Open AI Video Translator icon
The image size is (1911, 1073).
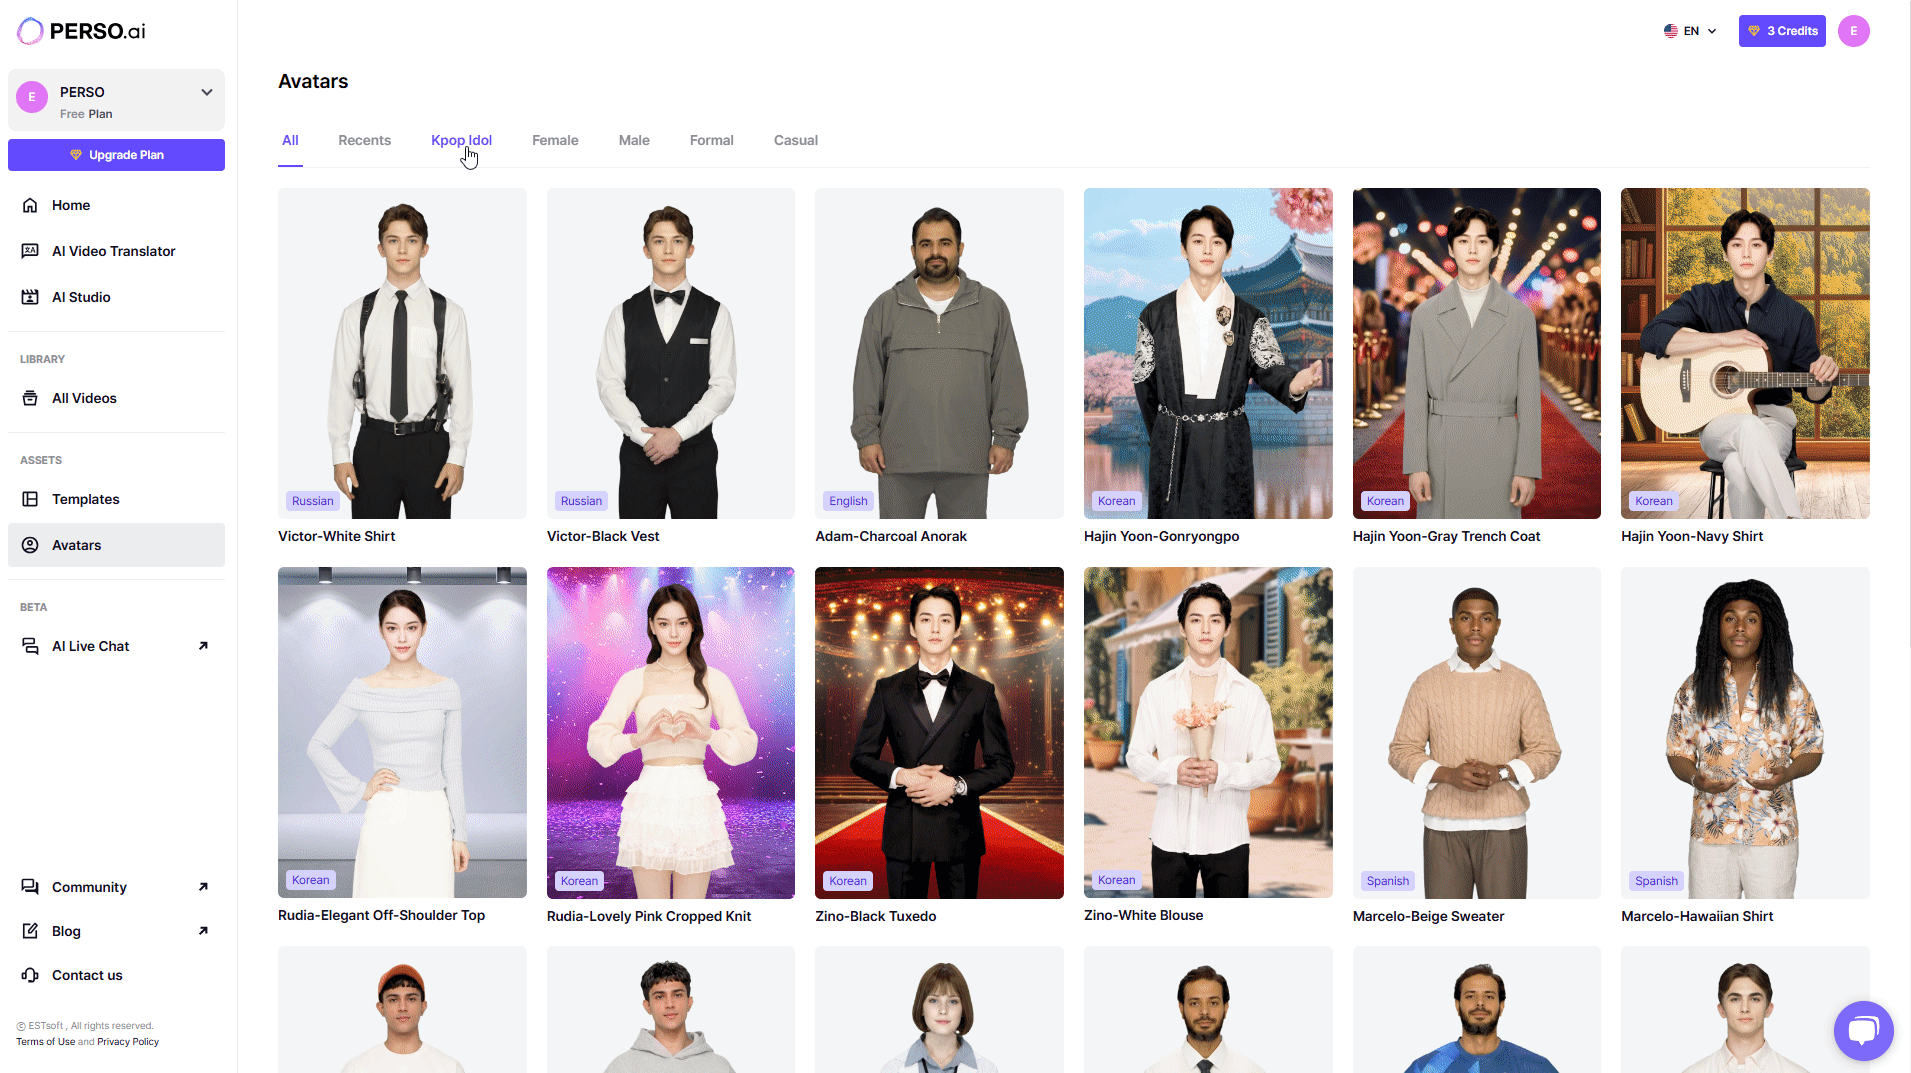tap(30, 251)
